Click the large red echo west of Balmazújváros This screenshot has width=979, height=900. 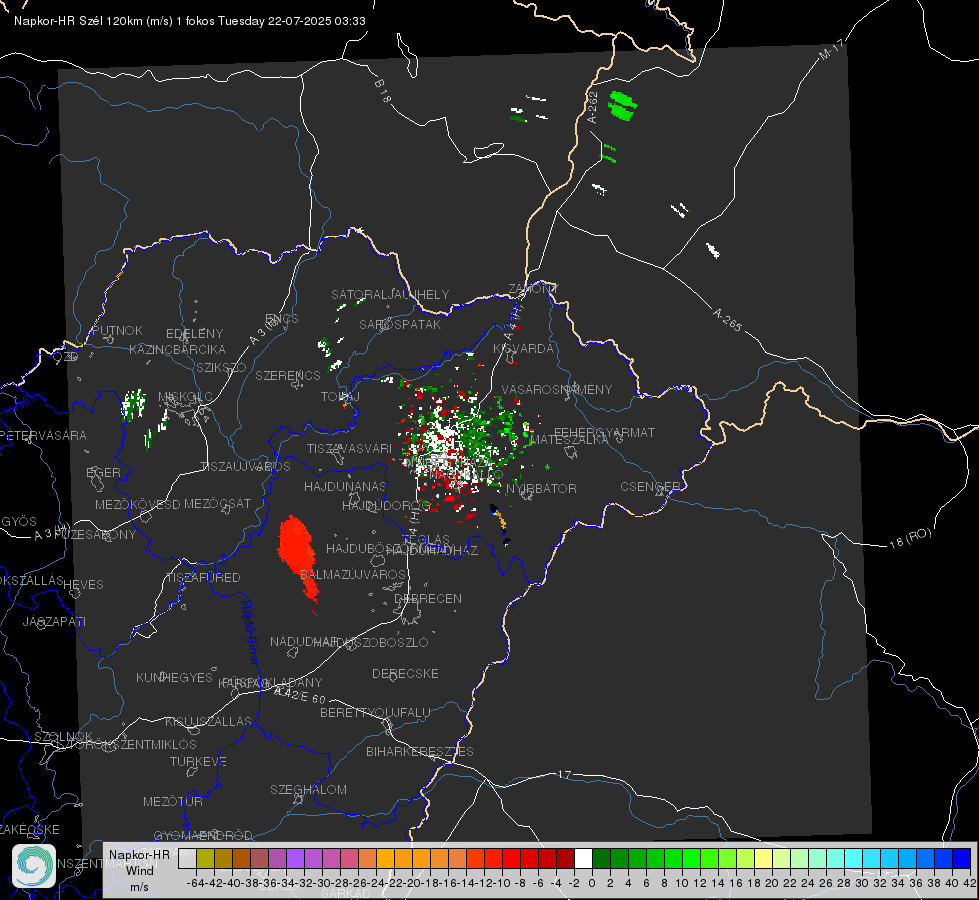(x=297, y=555)
